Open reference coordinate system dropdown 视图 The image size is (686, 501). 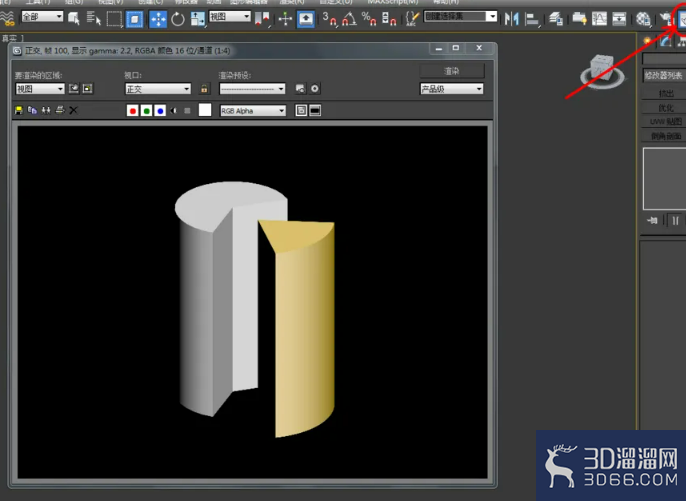(230, 17)
